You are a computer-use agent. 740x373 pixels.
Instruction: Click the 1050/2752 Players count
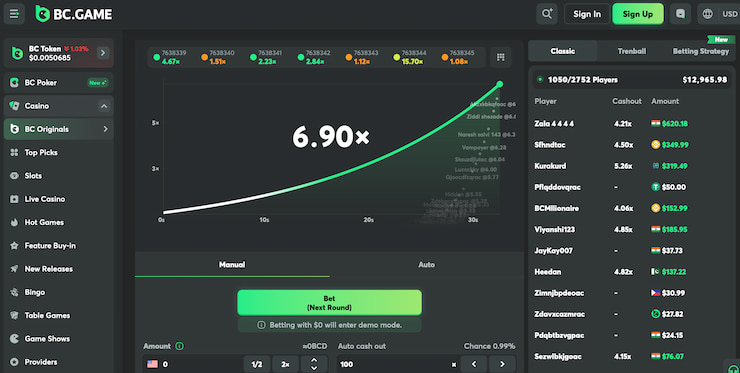(x=582, y=80)
